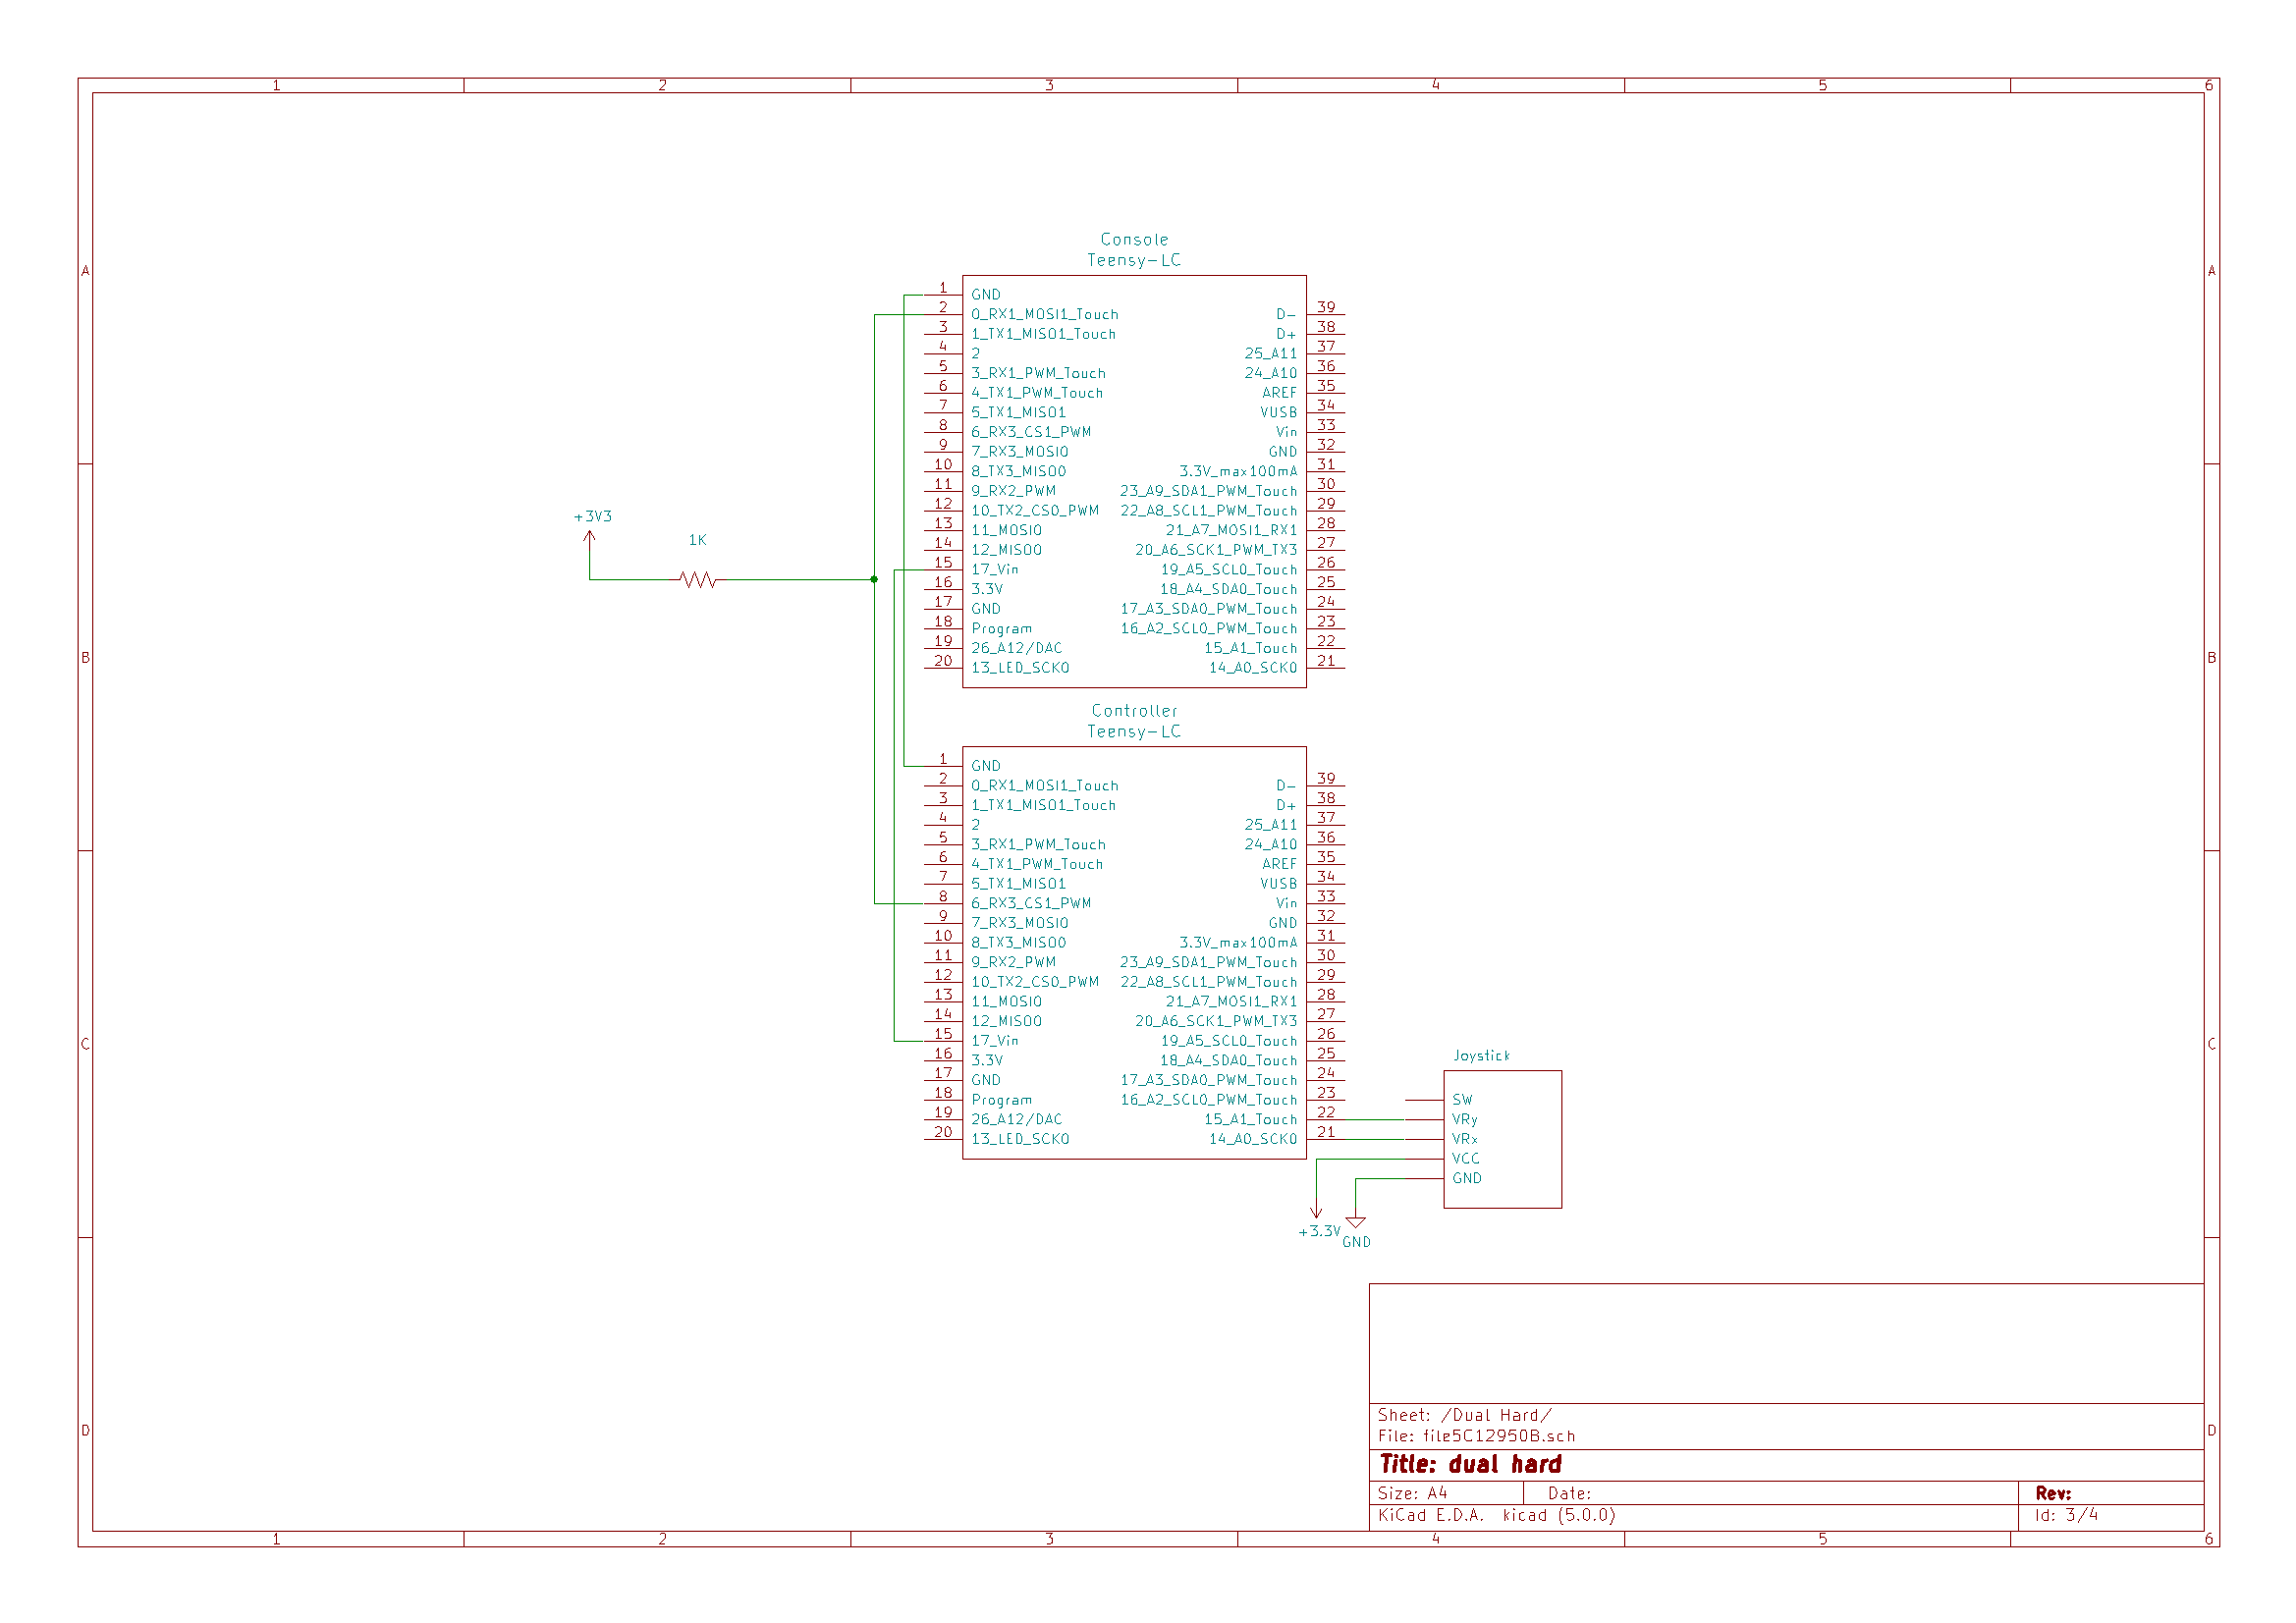The image size is (2296, 1623).
Task: Click Controller pin number 20
Action: click(x=943, y=1132)
